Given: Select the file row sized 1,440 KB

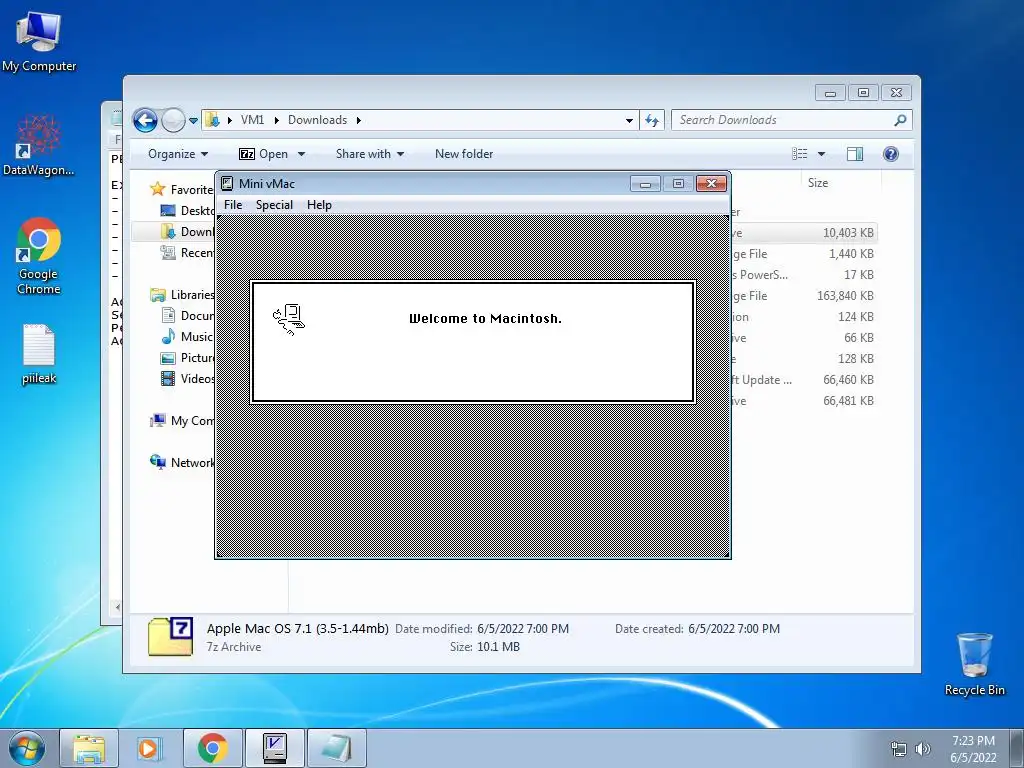Looking at the screenshot, I should click(x=803, y=253).
